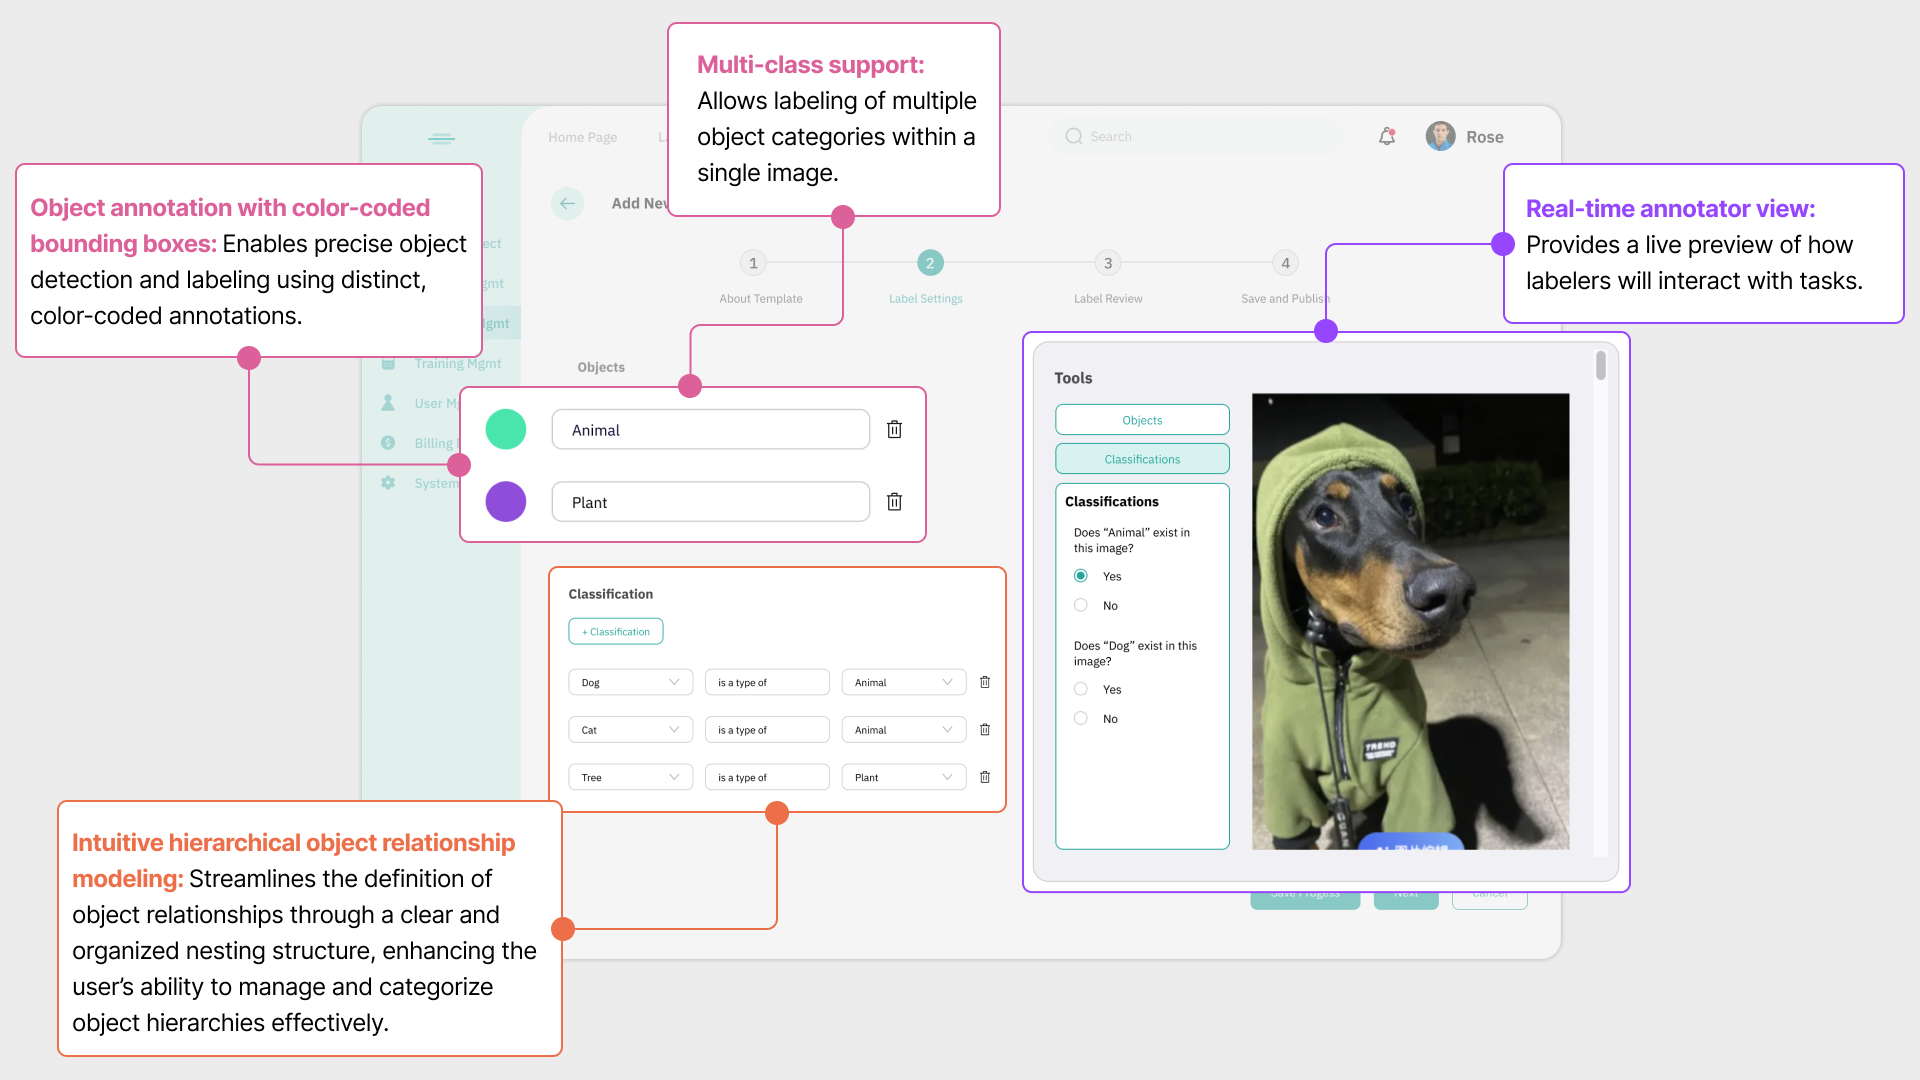The width and height of the screenshot is (1920, 1080).
Task: Delete the Animal object row
Action: (894, 429)
